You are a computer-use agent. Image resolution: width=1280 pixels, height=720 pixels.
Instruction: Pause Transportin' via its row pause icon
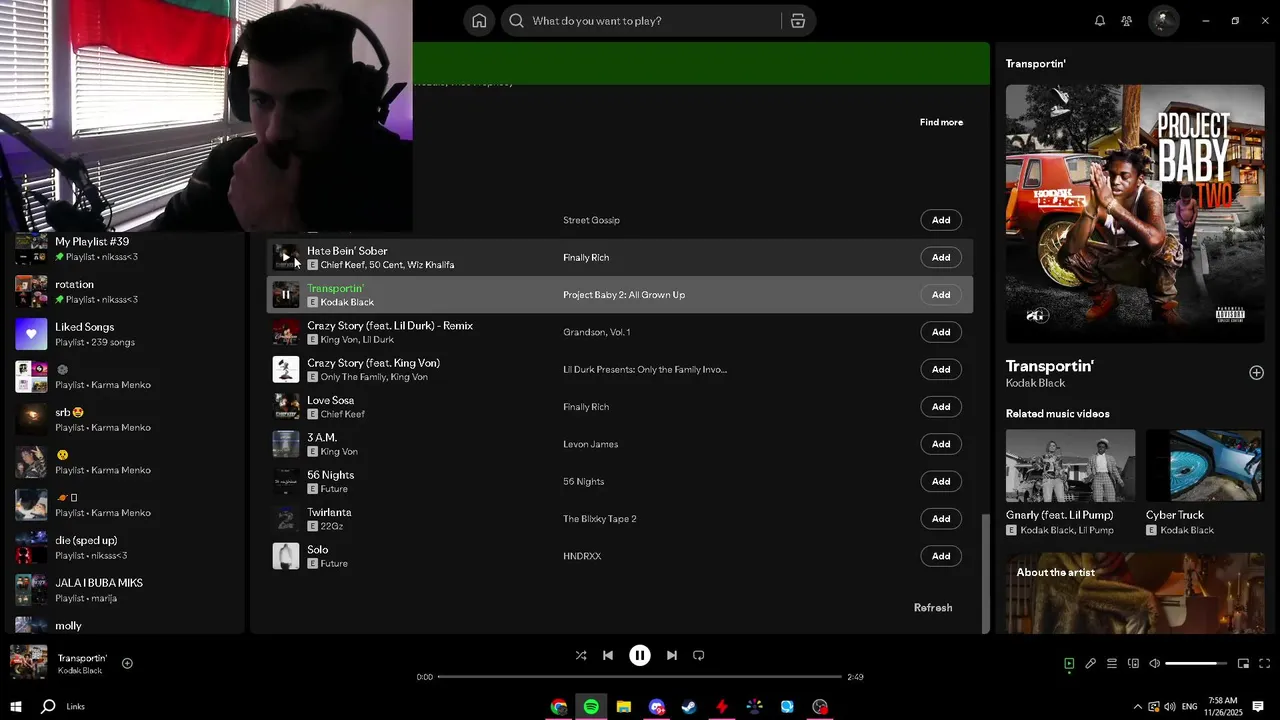pyautogui.click(x=286, y=295)
